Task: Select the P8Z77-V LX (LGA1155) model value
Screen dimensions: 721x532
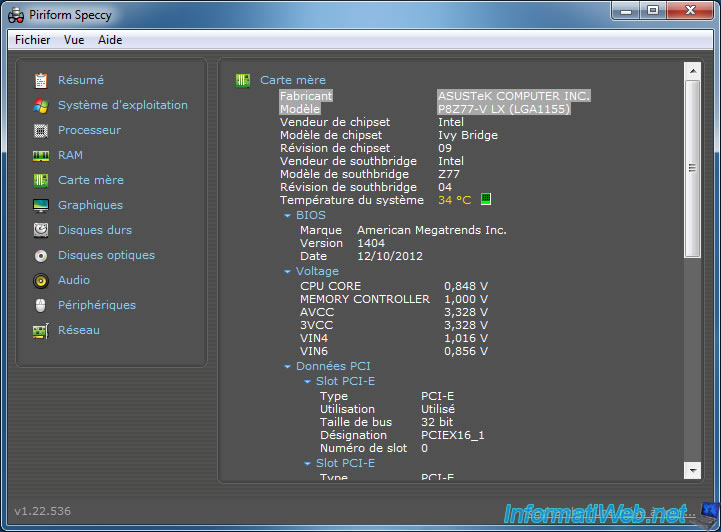Action: (x=504, y=109)
